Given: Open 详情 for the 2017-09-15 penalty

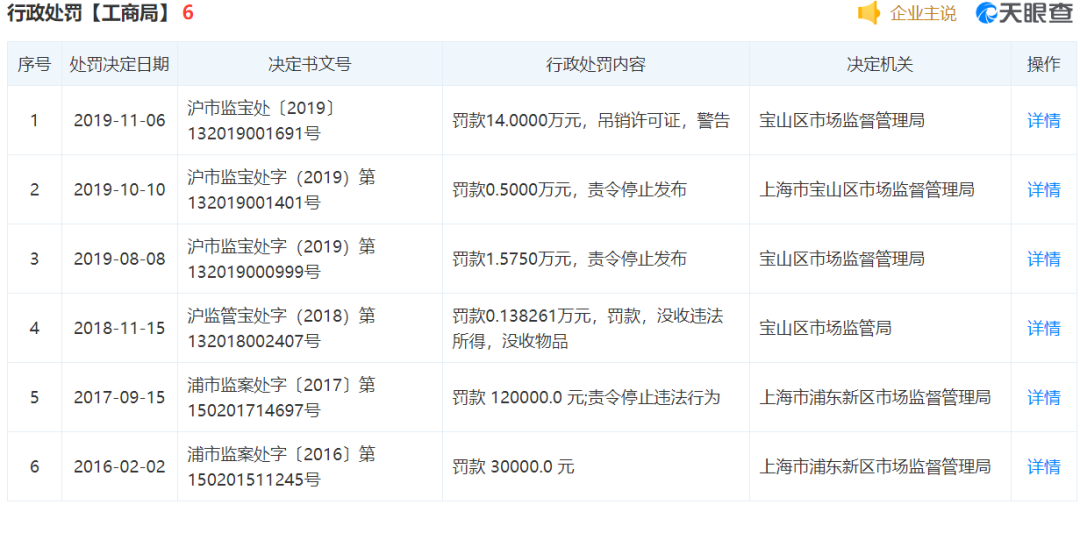Looking at the screenshot, I should pyautogui.click(x=1043, y=397).
